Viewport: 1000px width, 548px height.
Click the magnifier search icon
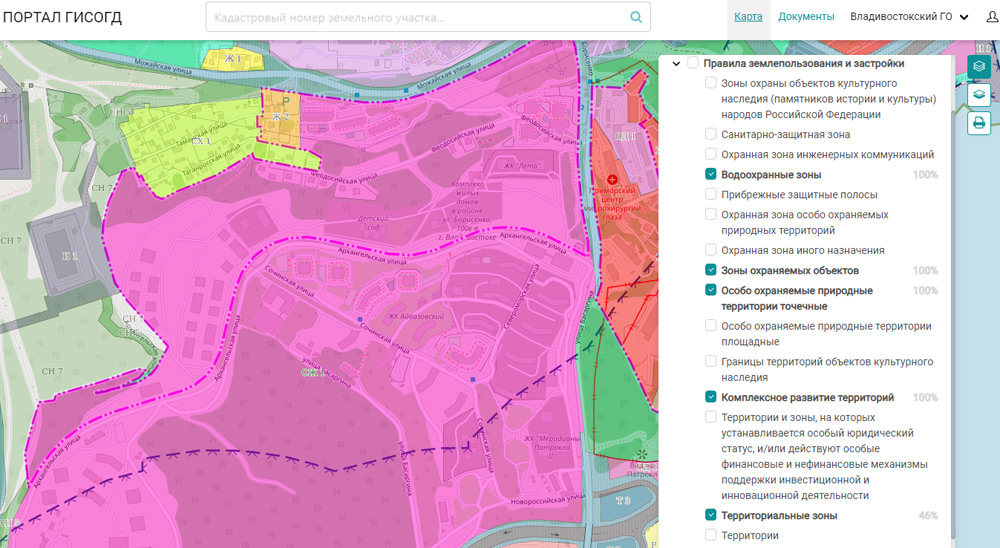[x=635, y=17]
